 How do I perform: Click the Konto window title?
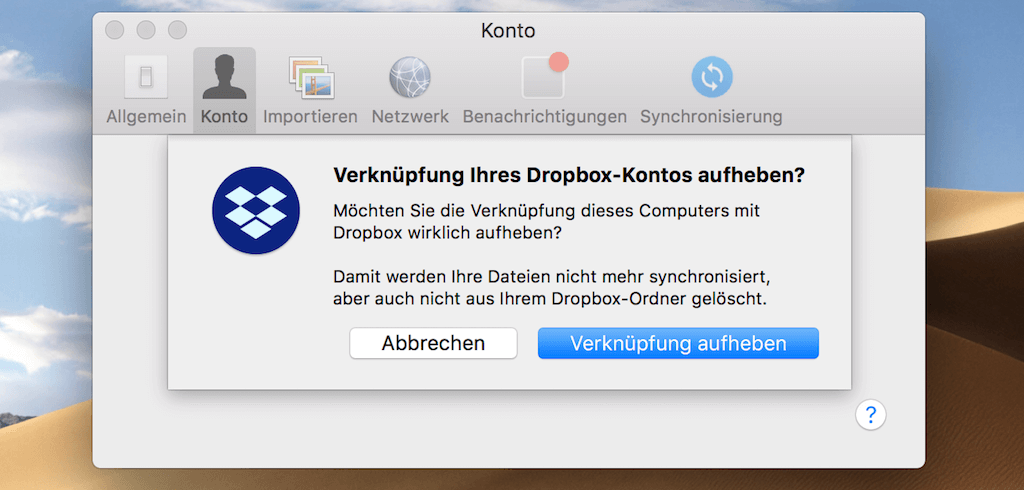[508, 30]
